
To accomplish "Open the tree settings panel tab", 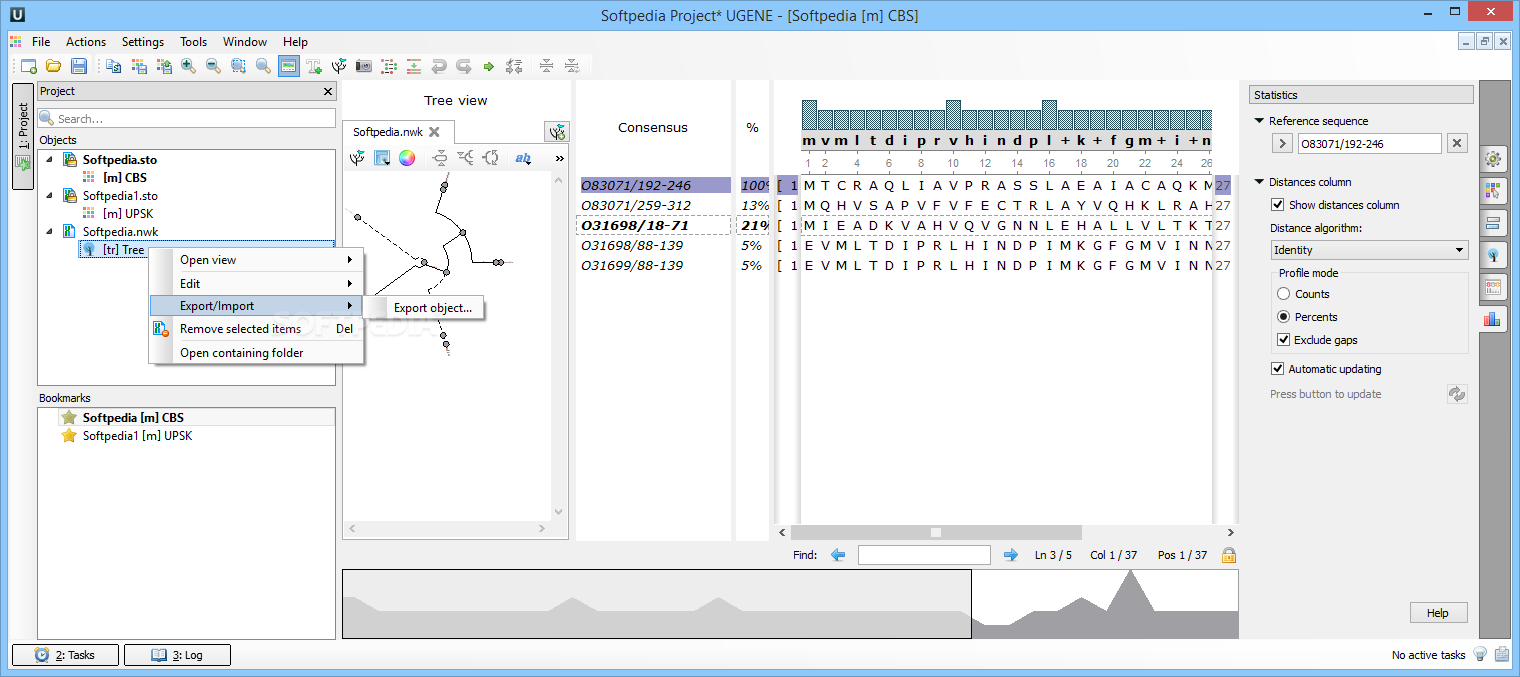I will click(x=1493, y=254).
